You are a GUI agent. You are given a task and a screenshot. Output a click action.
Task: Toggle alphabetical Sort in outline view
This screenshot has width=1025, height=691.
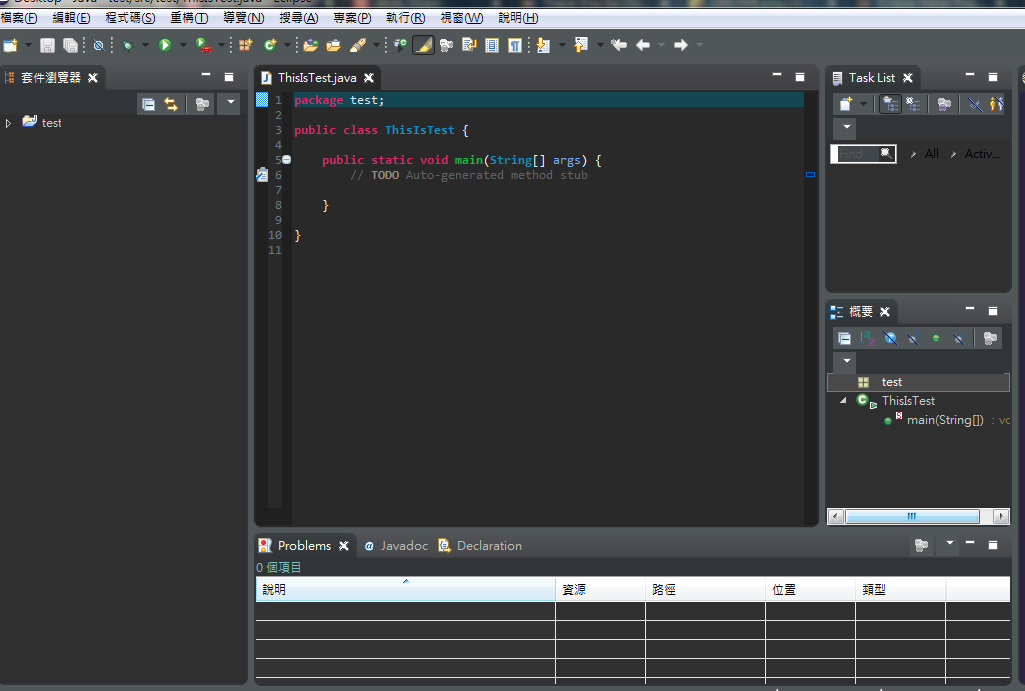pos(867,338)
